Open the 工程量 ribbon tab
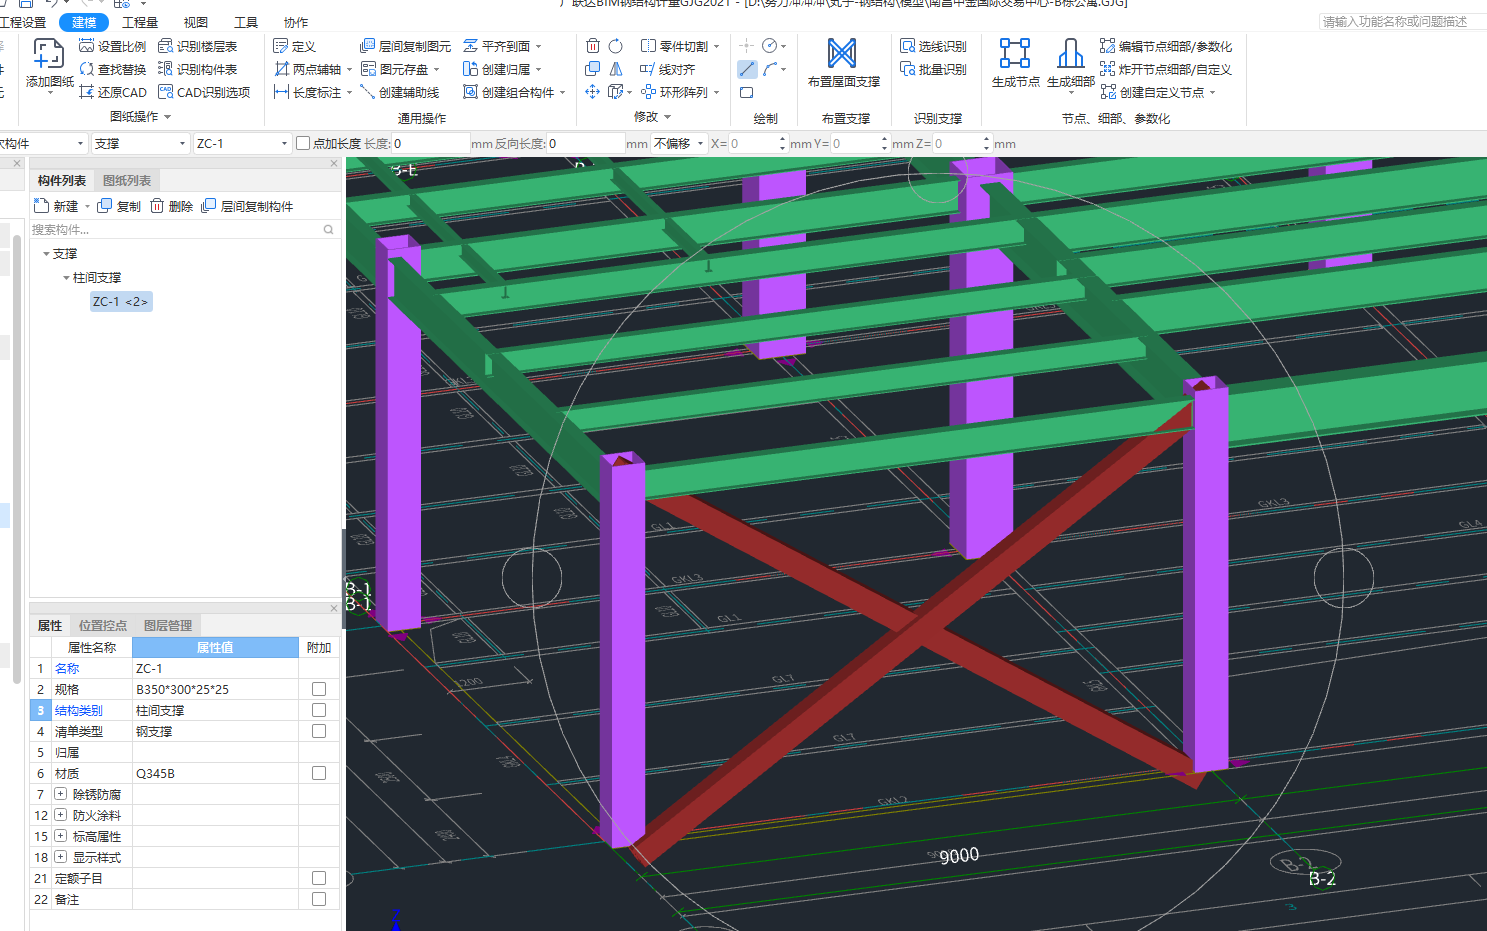The width and height of the screenshot is (1487, 931). (x=140, y=22)
